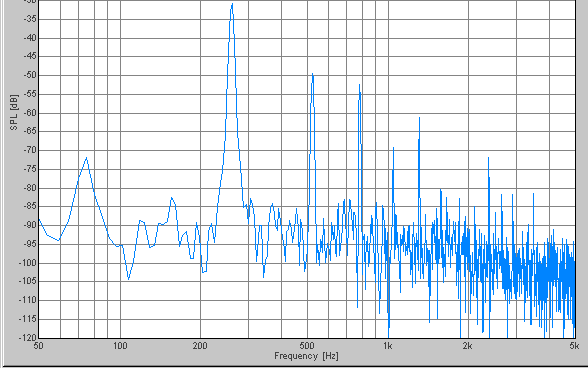Click the SPL [dB] axis label
This screenshot has height=368, width=588.
[14, 113]
